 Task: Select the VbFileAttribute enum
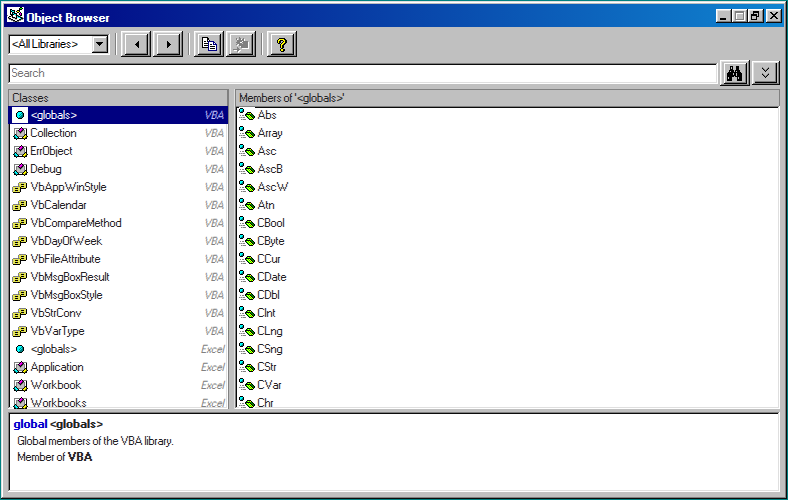pyautogui.click(x=119, y=259)
